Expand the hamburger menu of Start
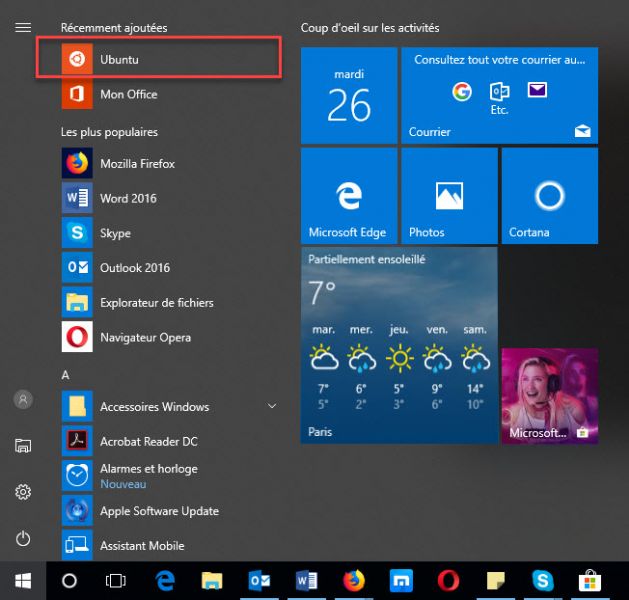 point(23,27)
